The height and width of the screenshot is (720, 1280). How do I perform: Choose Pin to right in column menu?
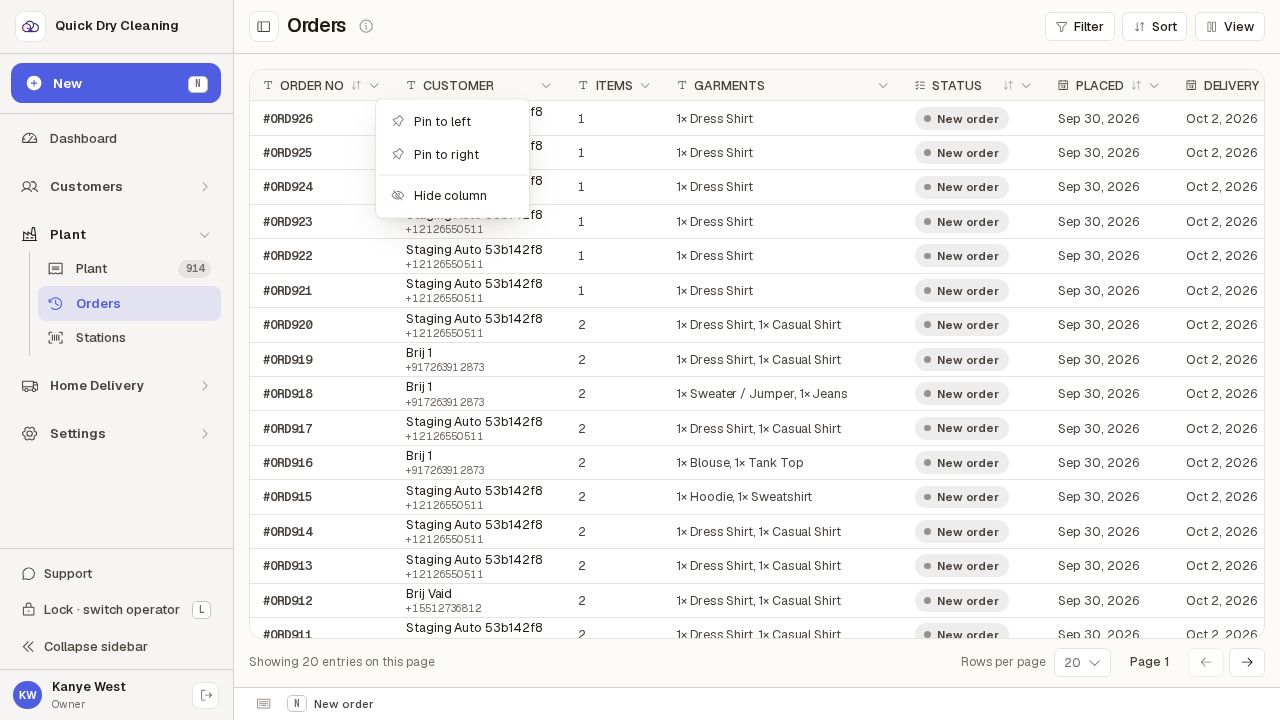coord(452,155)
